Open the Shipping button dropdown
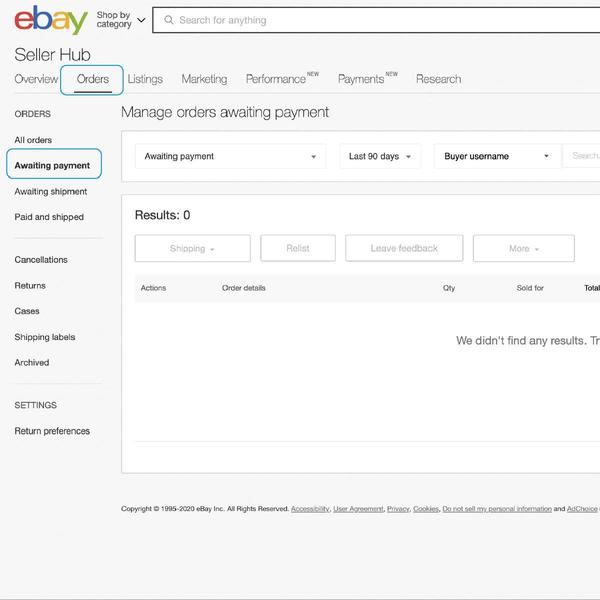 193,248
